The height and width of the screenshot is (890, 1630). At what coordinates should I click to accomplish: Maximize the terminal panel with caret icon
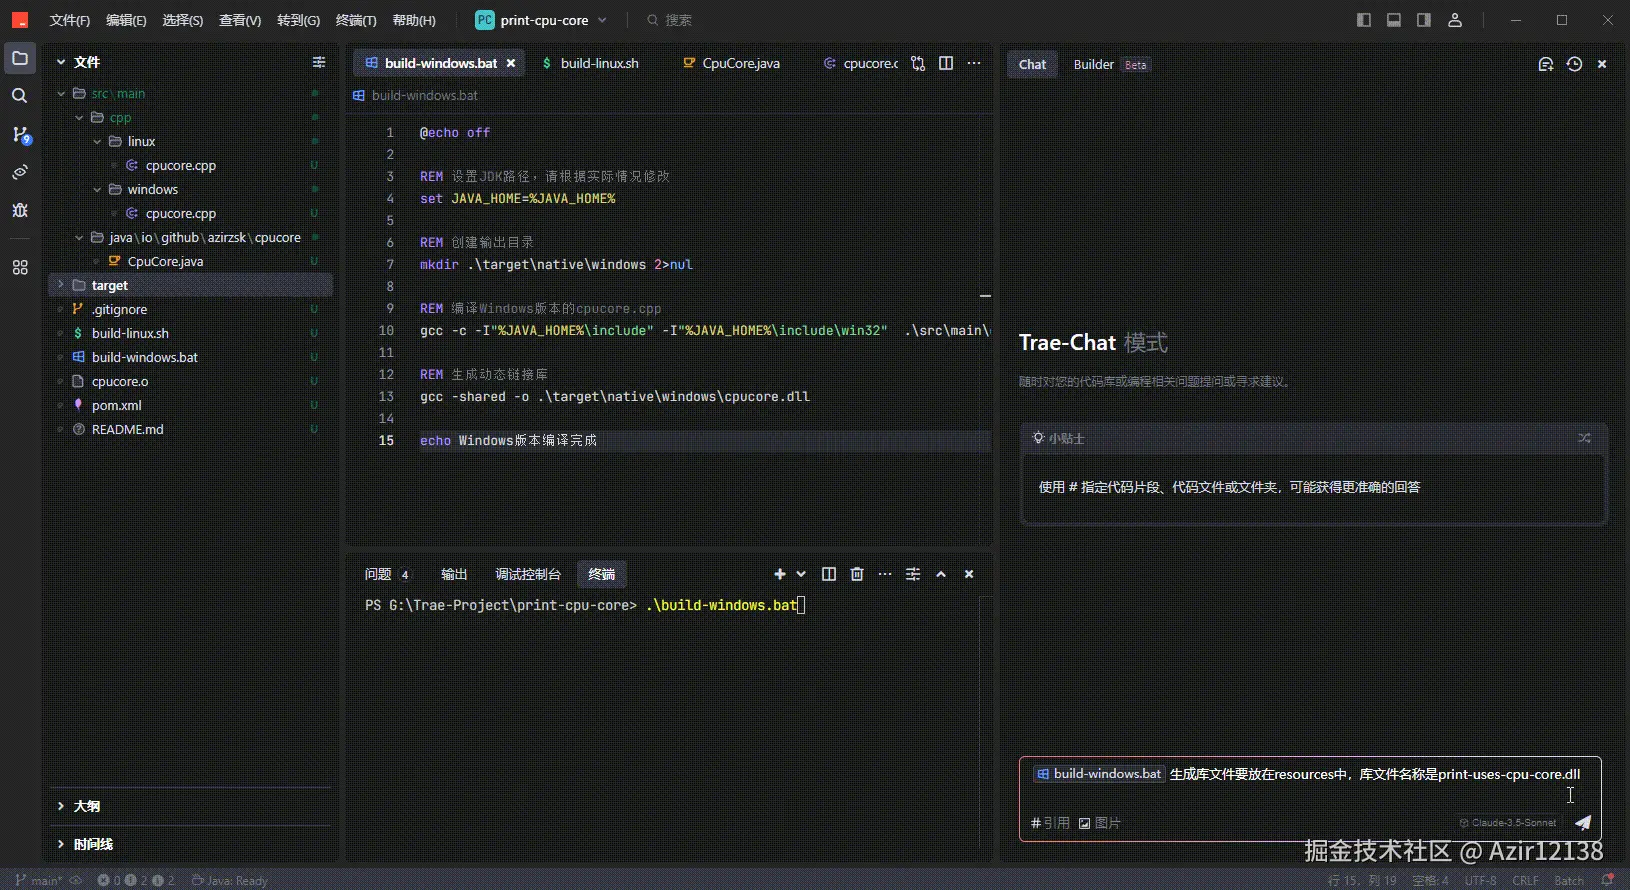click(941, 574)
